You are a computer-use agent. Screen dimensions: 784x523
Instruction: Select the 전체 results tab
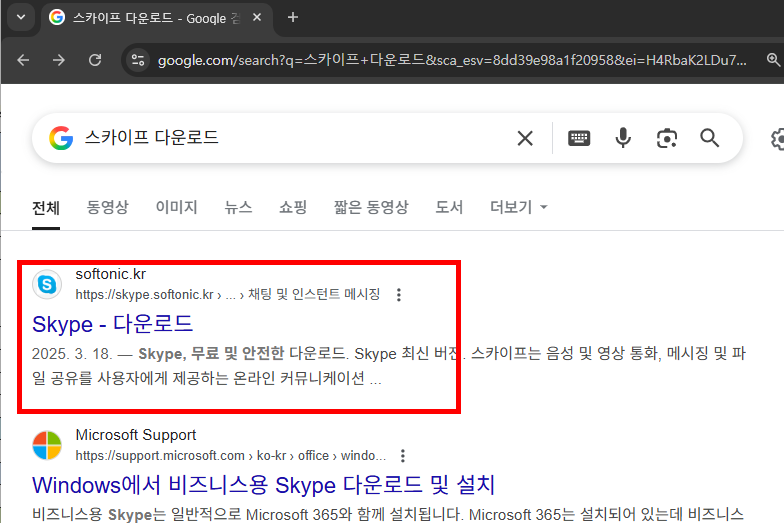[x=46, y=208]
